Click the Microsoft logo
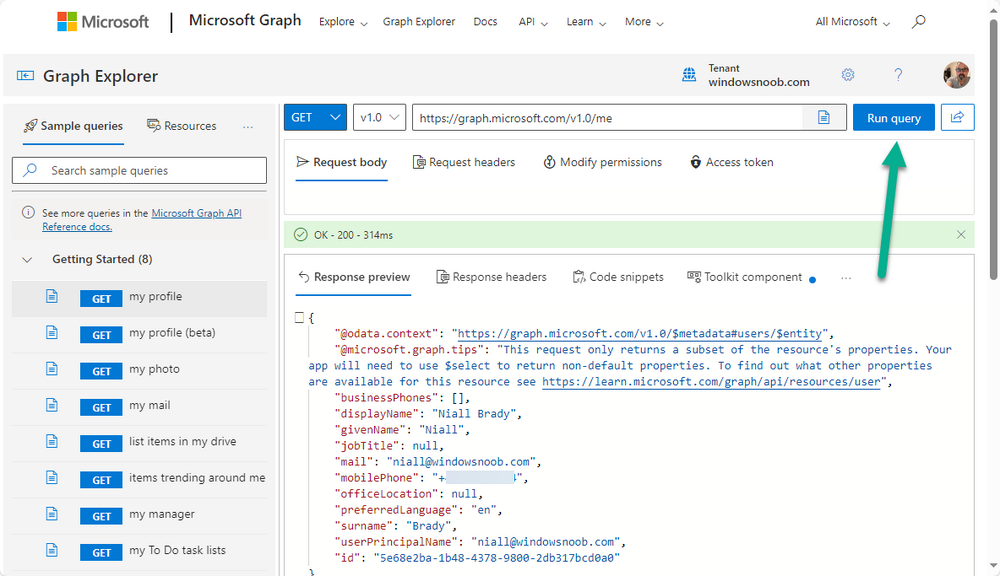Screen dimensions: 1000x576 [x=103, y=22]
